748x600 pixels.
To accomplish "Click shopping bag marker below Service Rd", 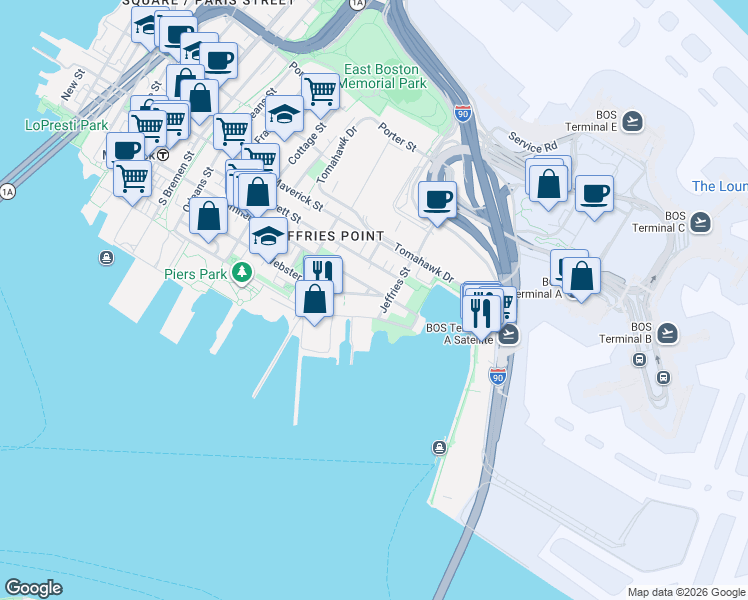I will [x=548, y=187].
